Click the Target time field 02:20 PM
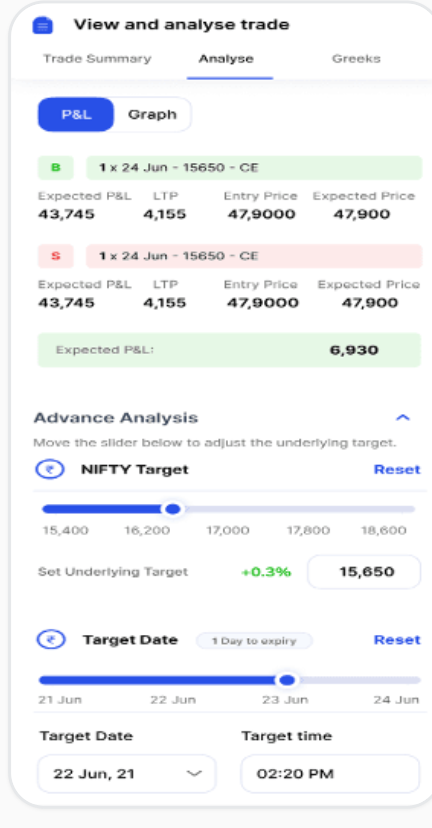Viewport: 432px width, 828px height. pos(330,774)
